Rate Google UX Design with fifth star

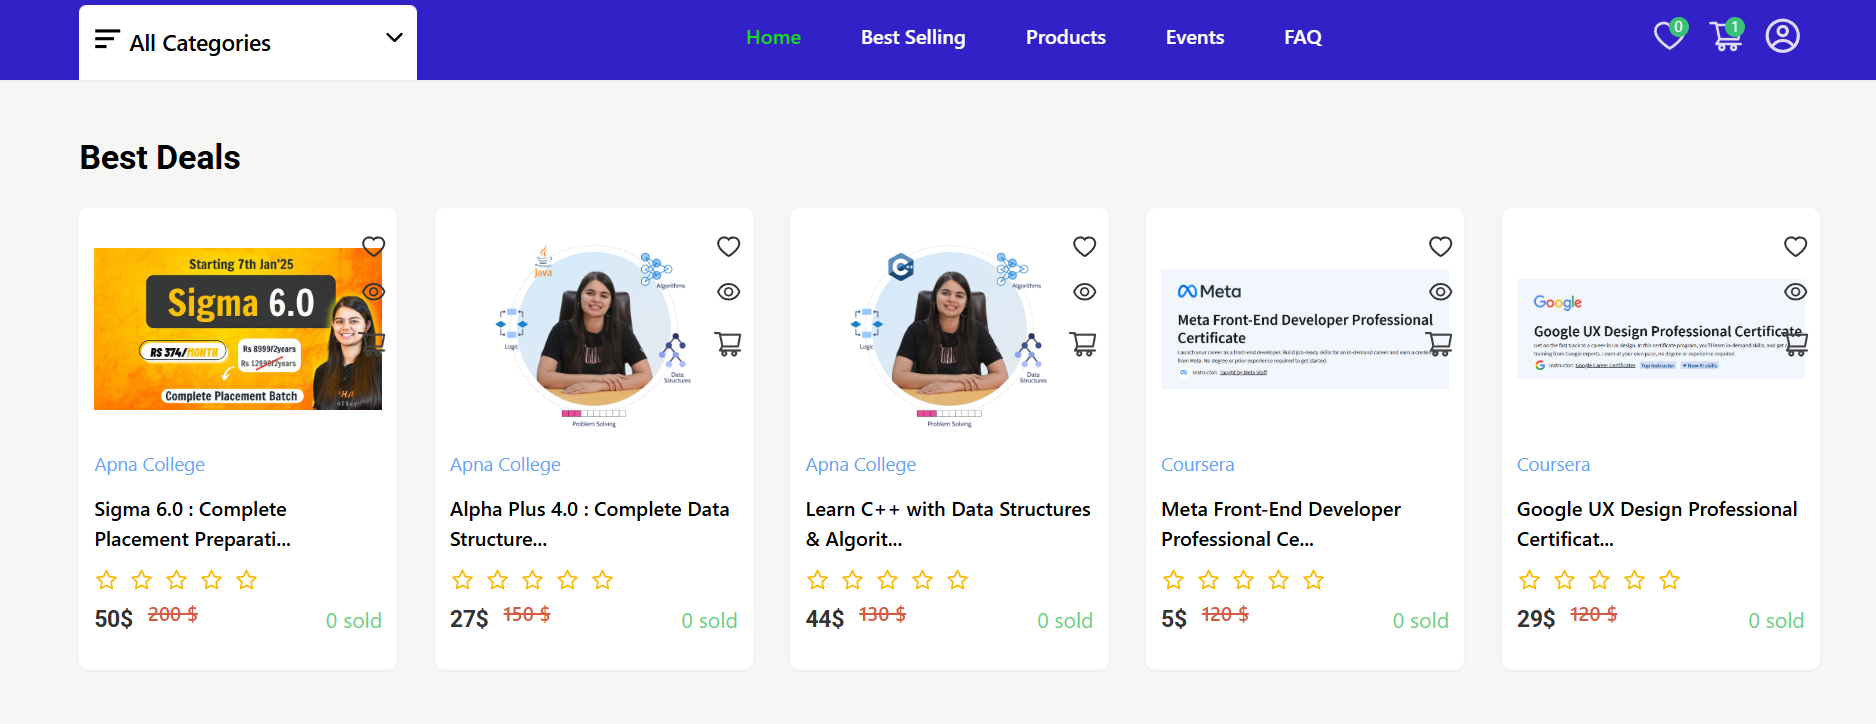(1669, 580)
